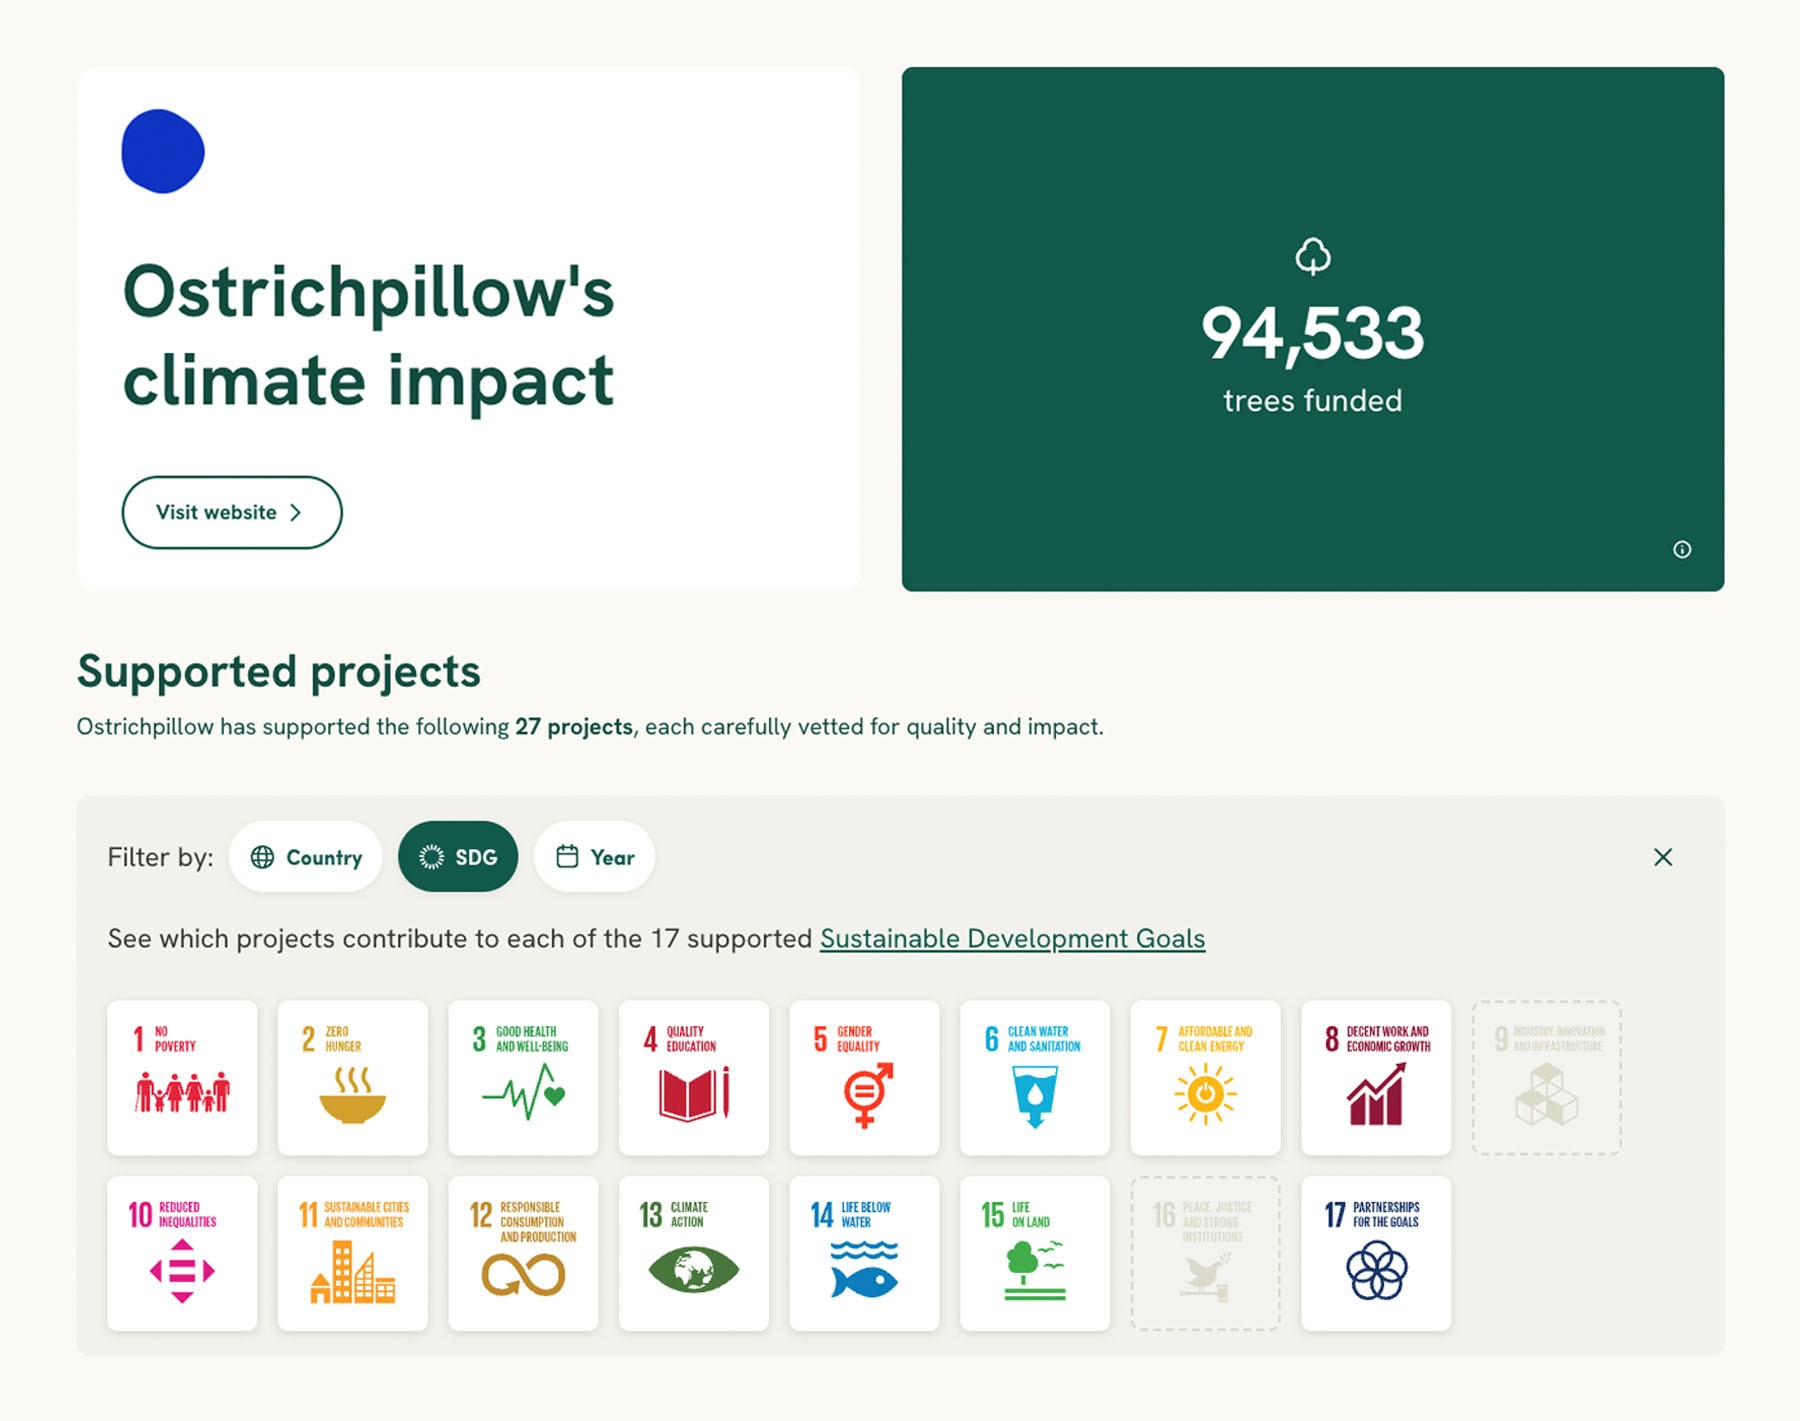The height and width of the screenshot is (1421, 1800).
Task: Click greyed SDG 16 Peace Justice tile
Action: point(1205,1253)
